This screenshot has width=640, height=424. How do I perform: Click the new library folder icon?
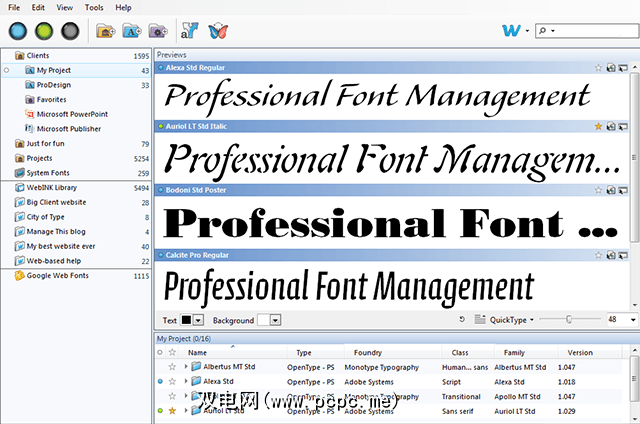point(105,31)
